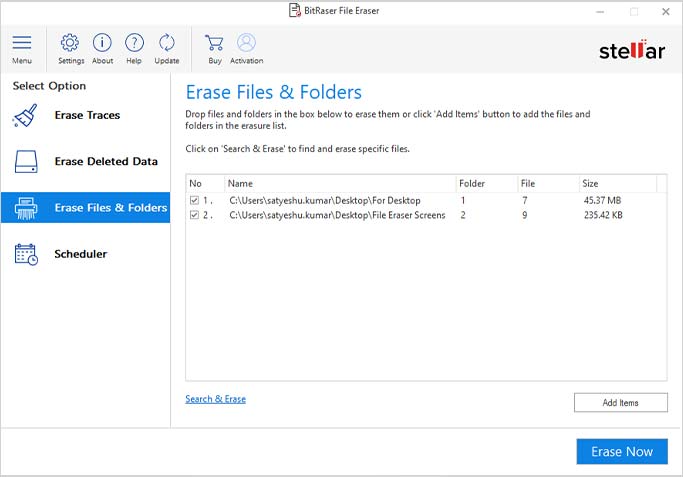This screenshot has height=477, width=683.
Task: Sort by the File column header
Action: click(548, 183)
